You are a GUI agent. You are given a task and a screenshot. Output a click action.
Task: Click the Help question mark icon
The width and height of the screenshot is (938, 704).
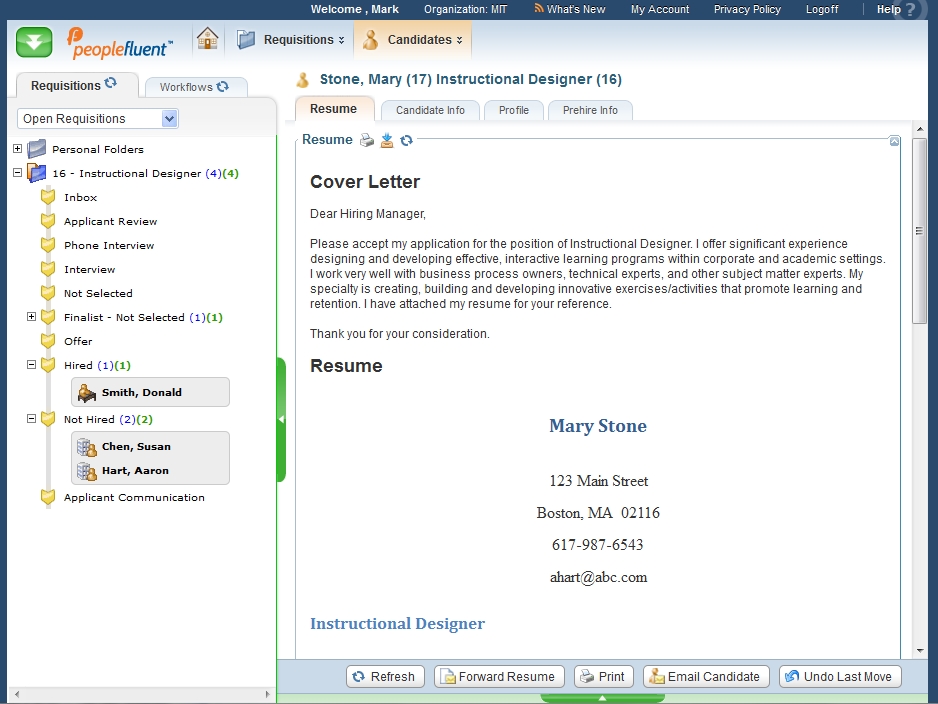909,10
